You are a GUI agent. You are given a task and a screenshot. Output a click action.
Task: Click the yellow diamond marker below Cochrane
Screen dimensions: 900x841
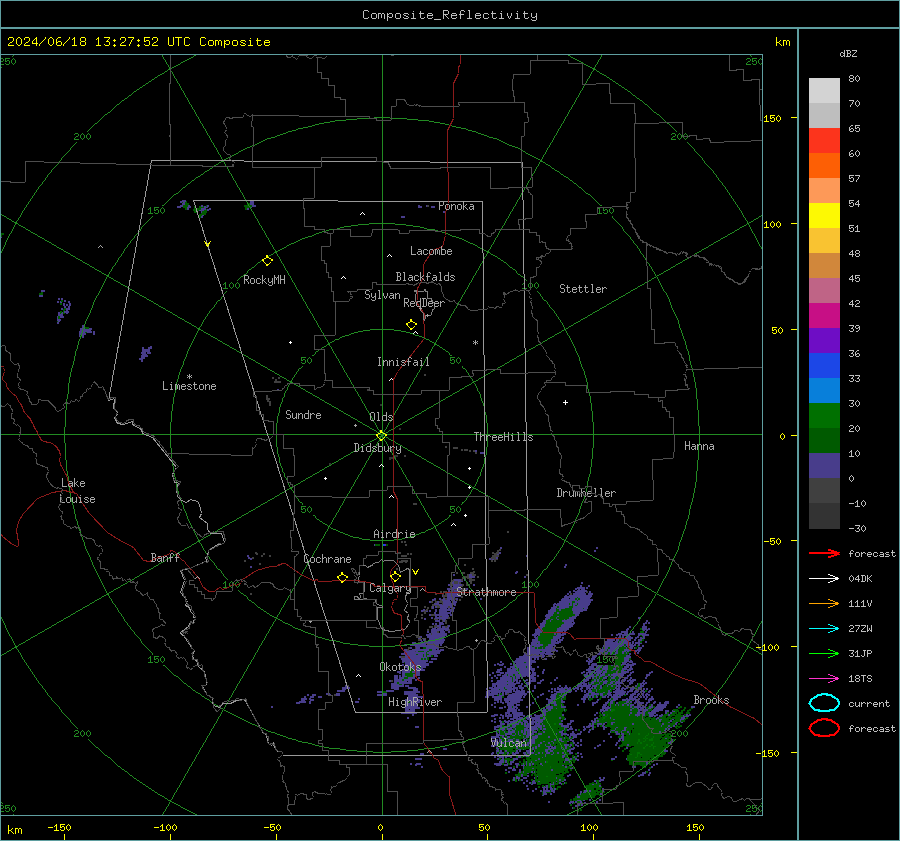pos(342,577)
